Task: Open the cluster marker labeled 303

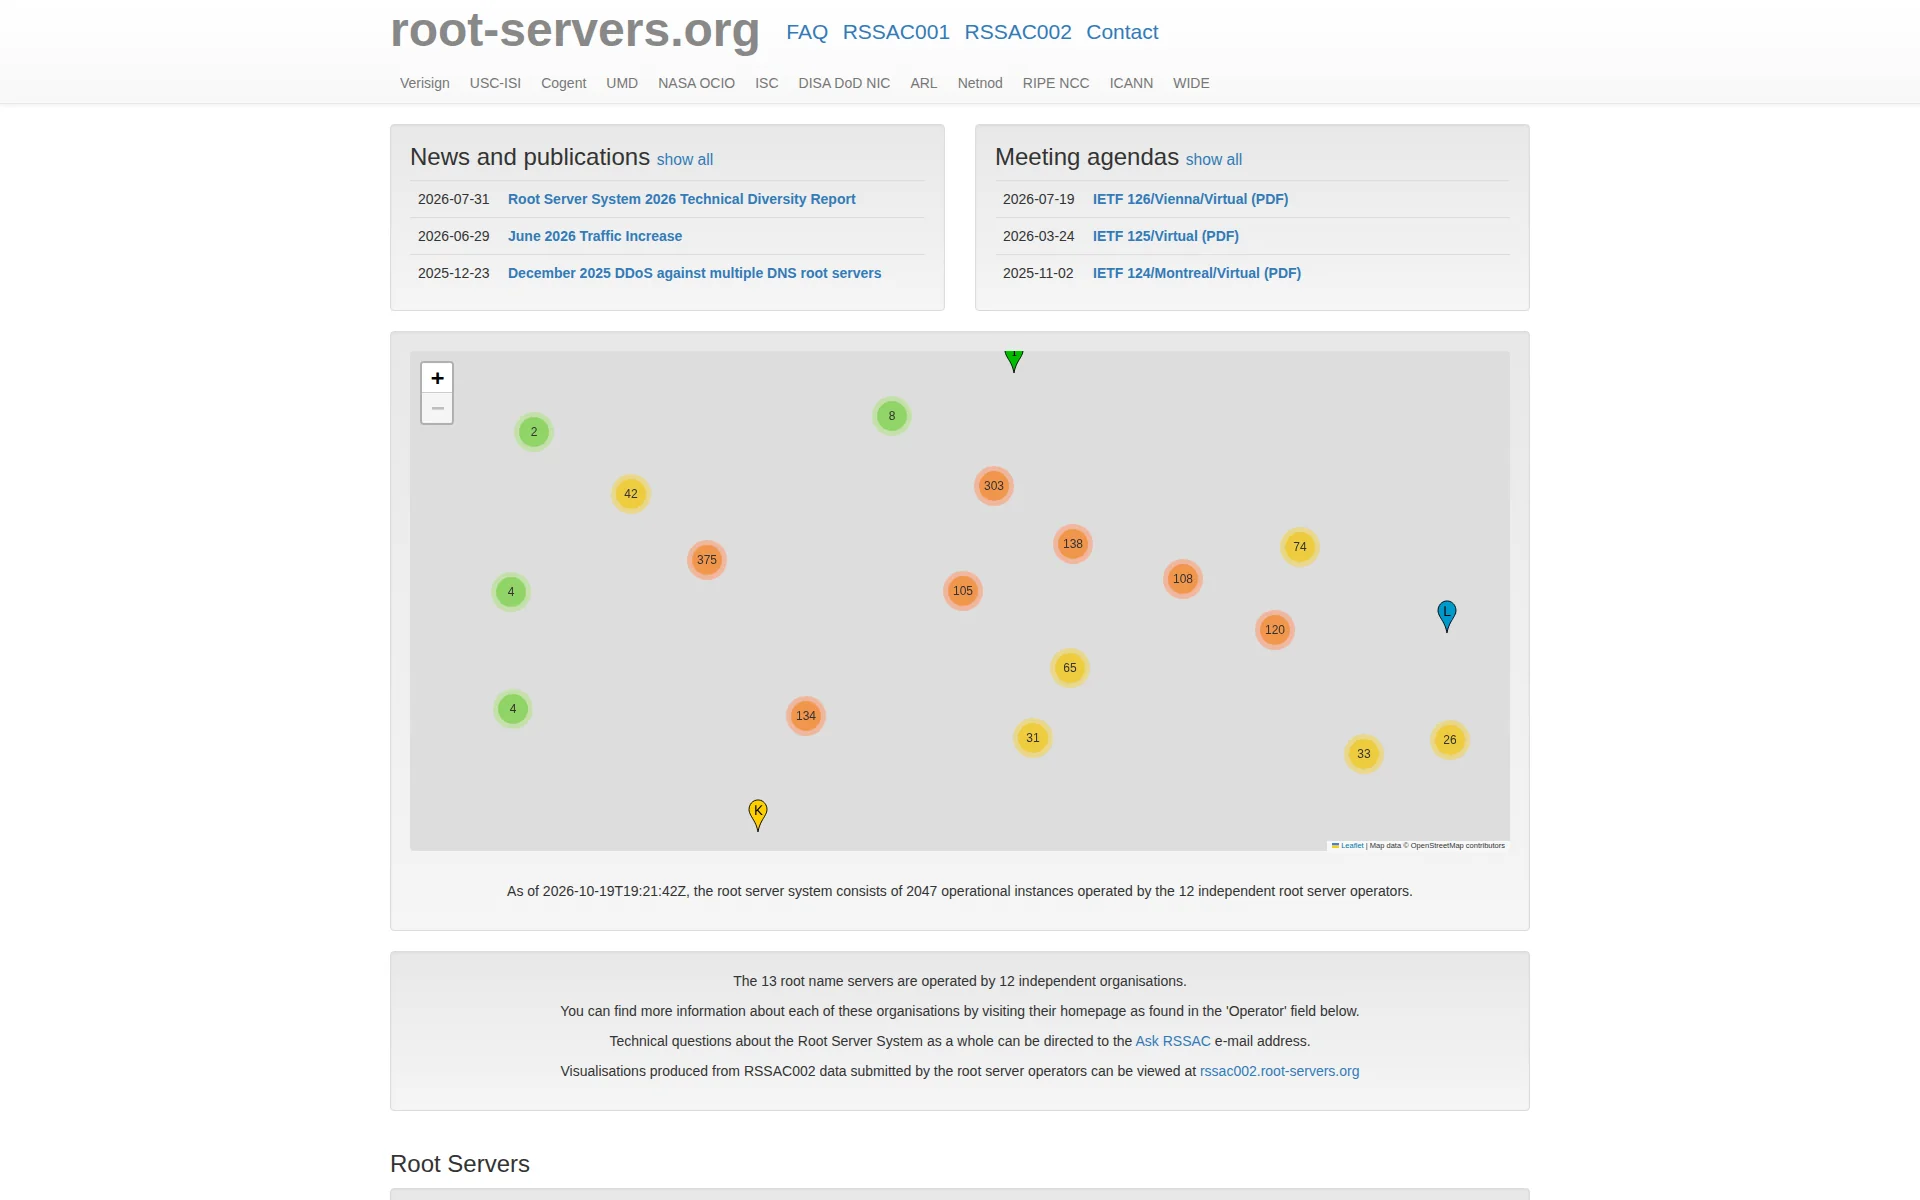Action: coord(994,486)
